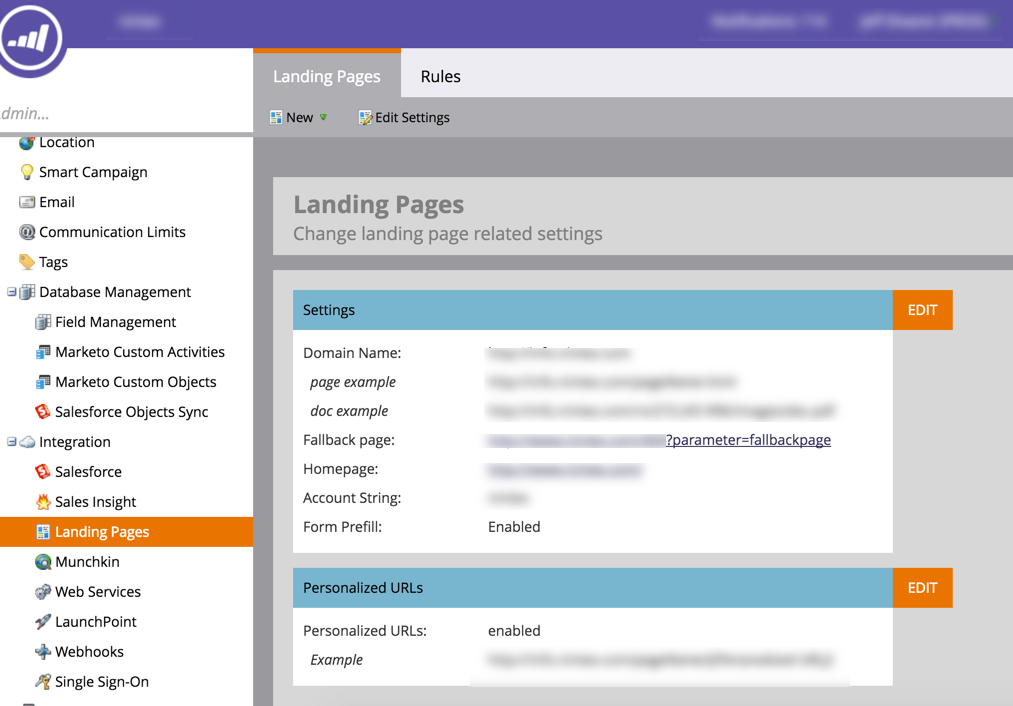The width and height of the screenshot is (1013, 706).
Task: Click 'Change landing page related settings' text
Action: pyautogui.click(x=448, y=234)
